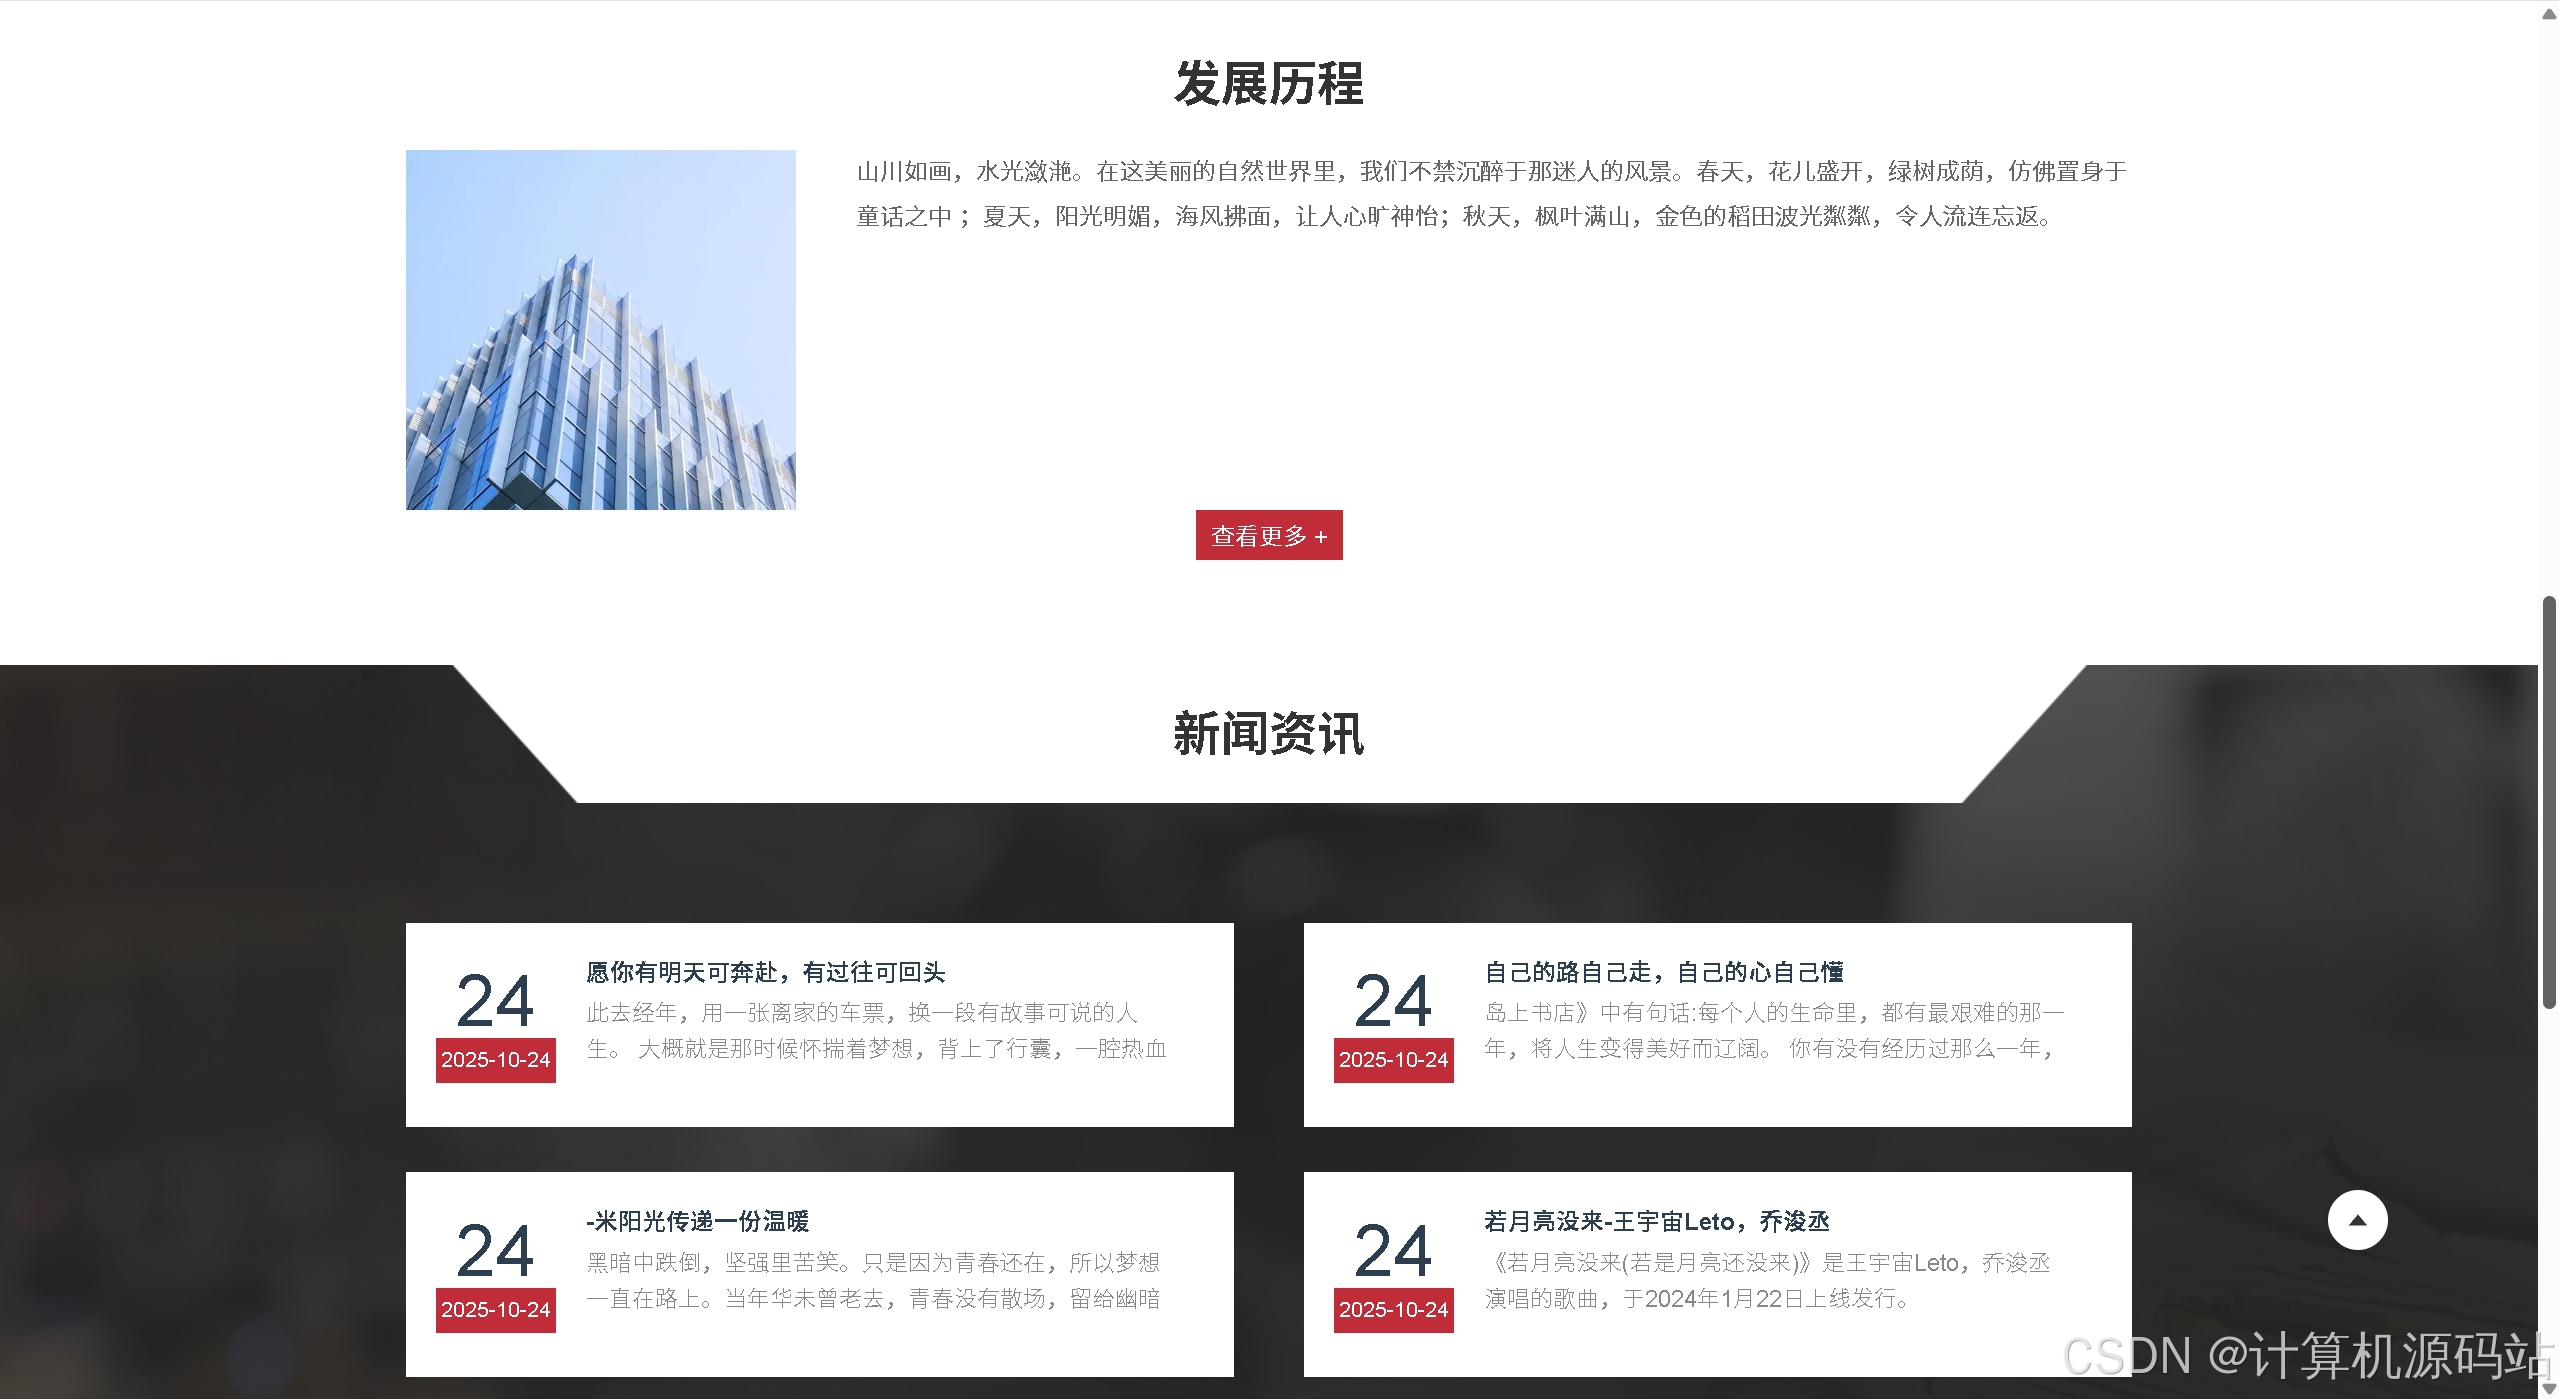Click the date badge on -米阳光传递一份温暖 card

pos(496,1310)
